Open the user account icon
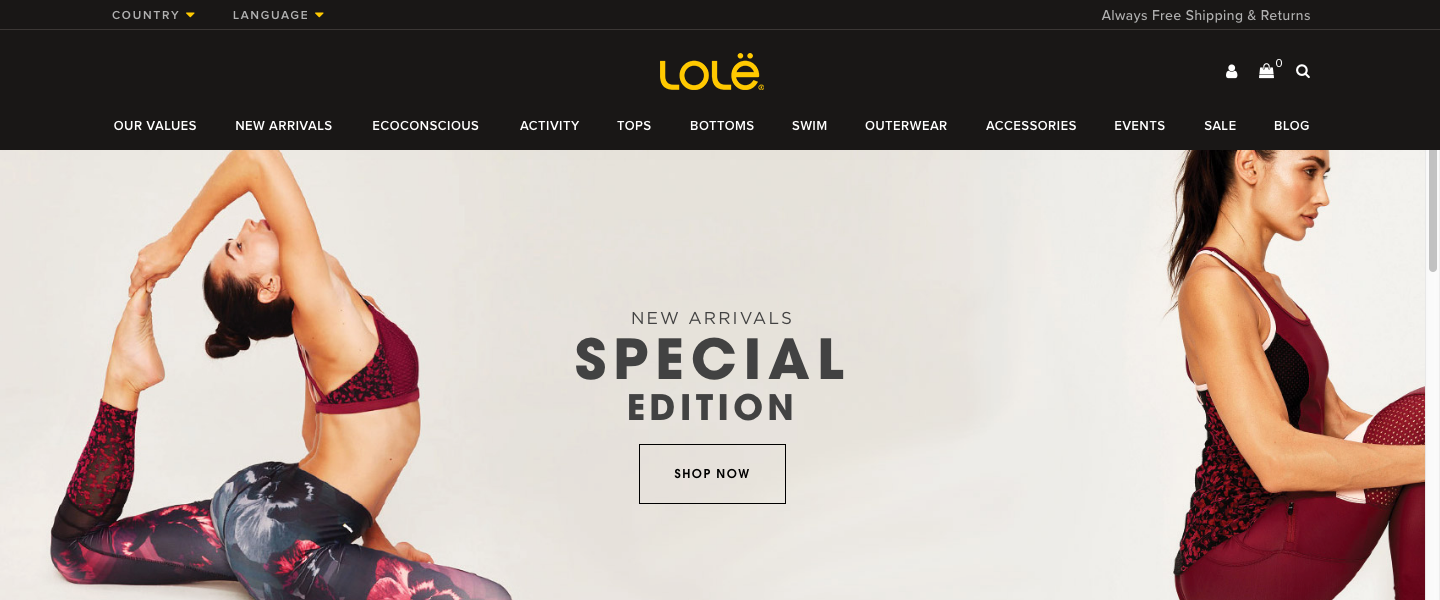The image size is (1440, 600). point(1231,72)
